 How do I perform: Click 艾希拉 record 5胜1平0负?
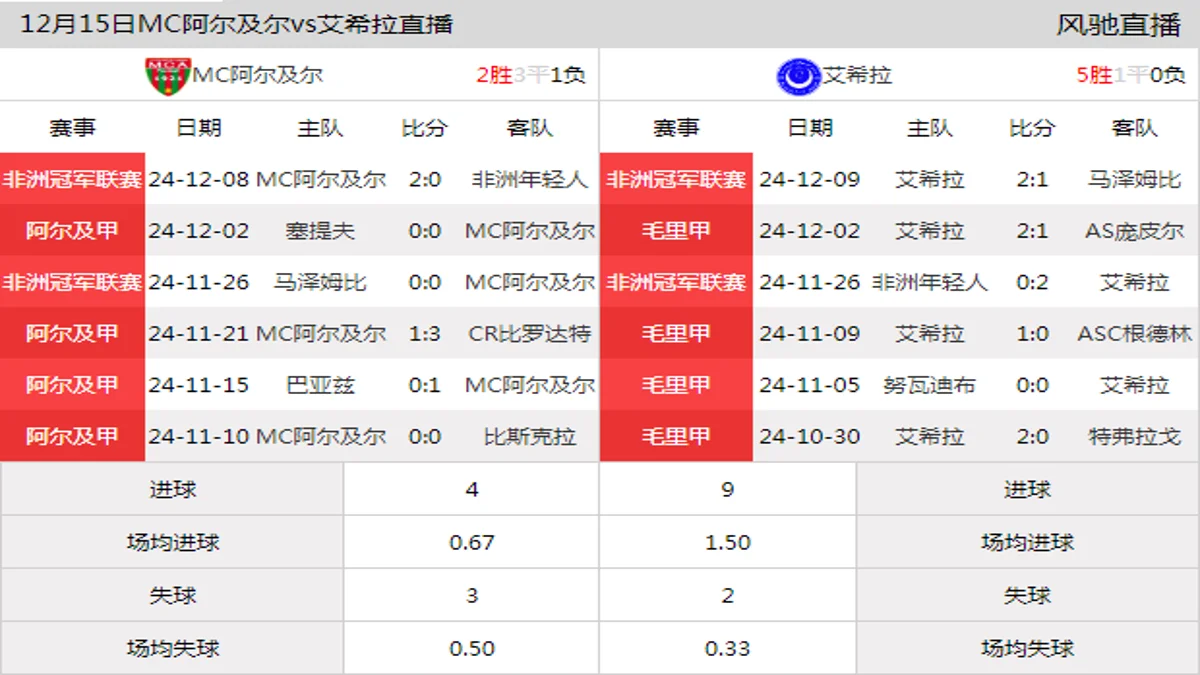[x=1131, y=75]
